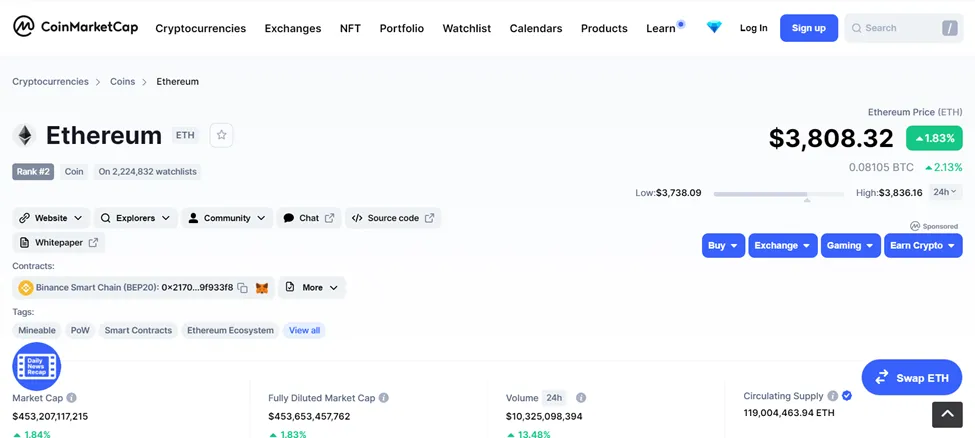
Task: Change the 24h Low/High range selector
Action: tap(945, 192)
